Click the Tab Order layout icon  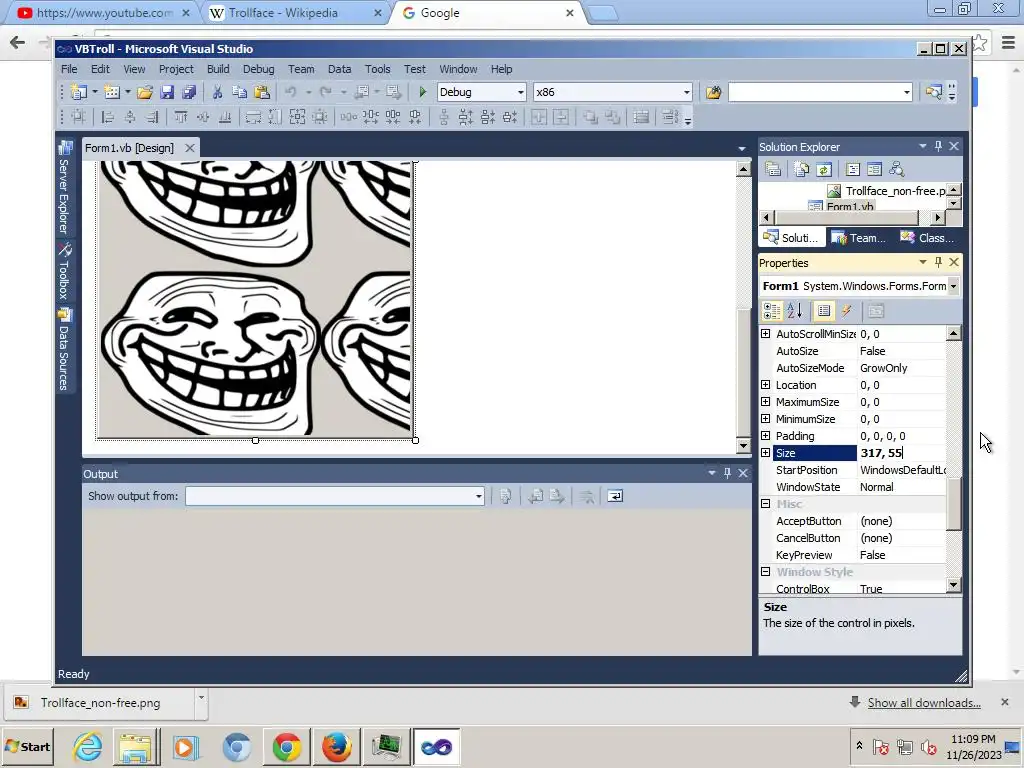670,117
